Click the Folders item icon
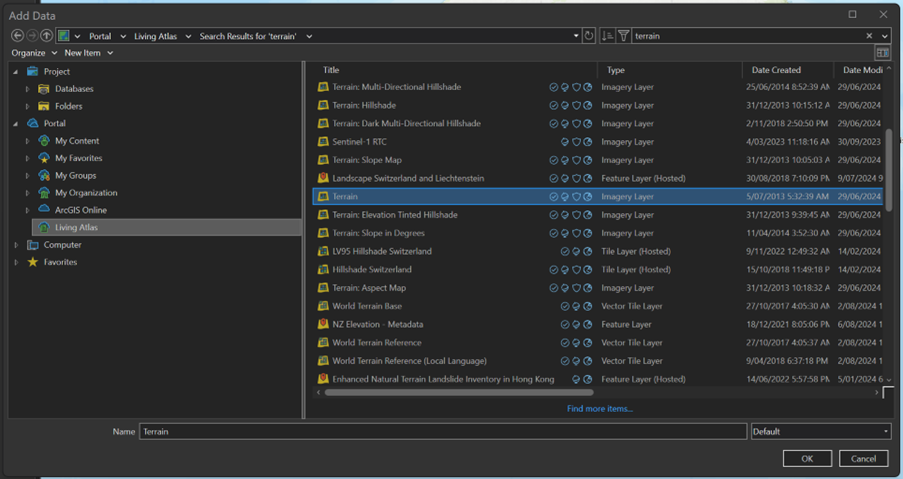The width and height of the screenshot is (903, 479). click(x=44, y=106)
